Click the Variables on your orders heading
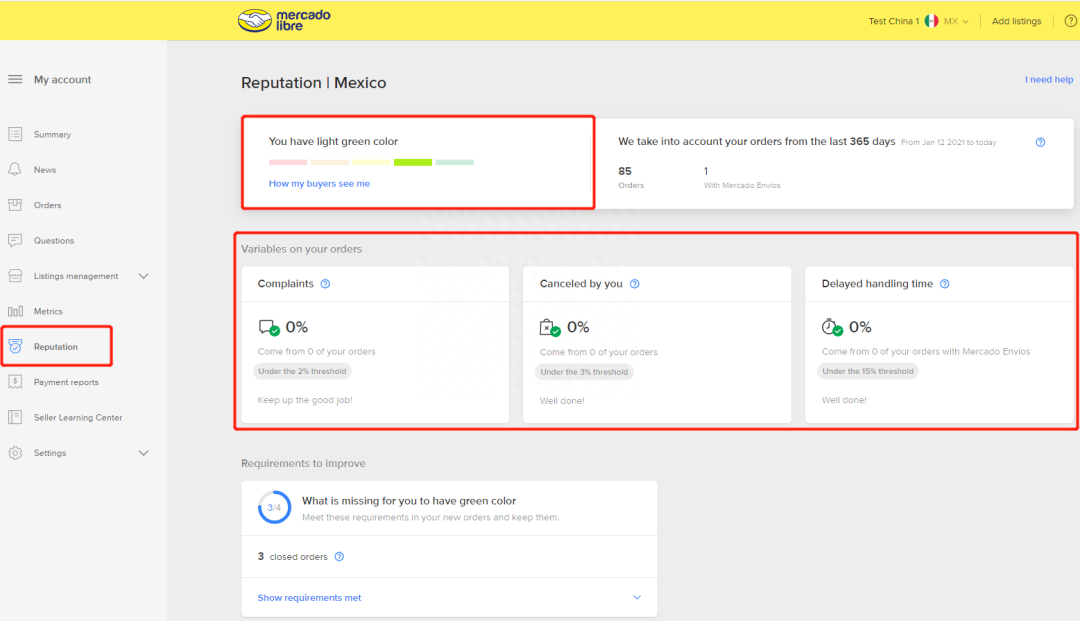1080x621 pixels. click(x=301, y=249)
